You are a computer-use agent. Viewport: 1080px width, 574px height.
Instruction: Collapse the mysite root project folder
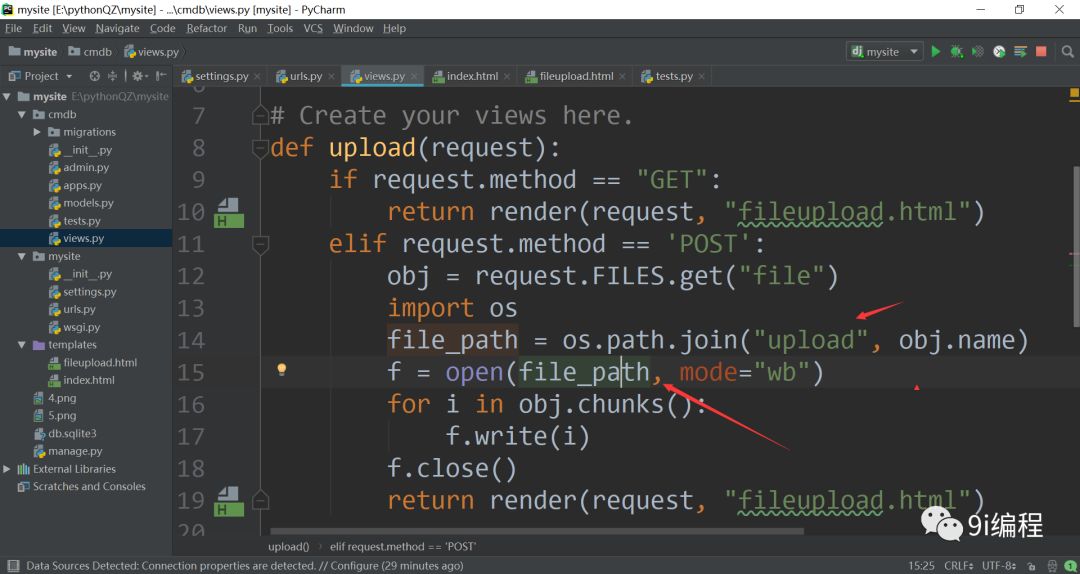pos(7,96)
